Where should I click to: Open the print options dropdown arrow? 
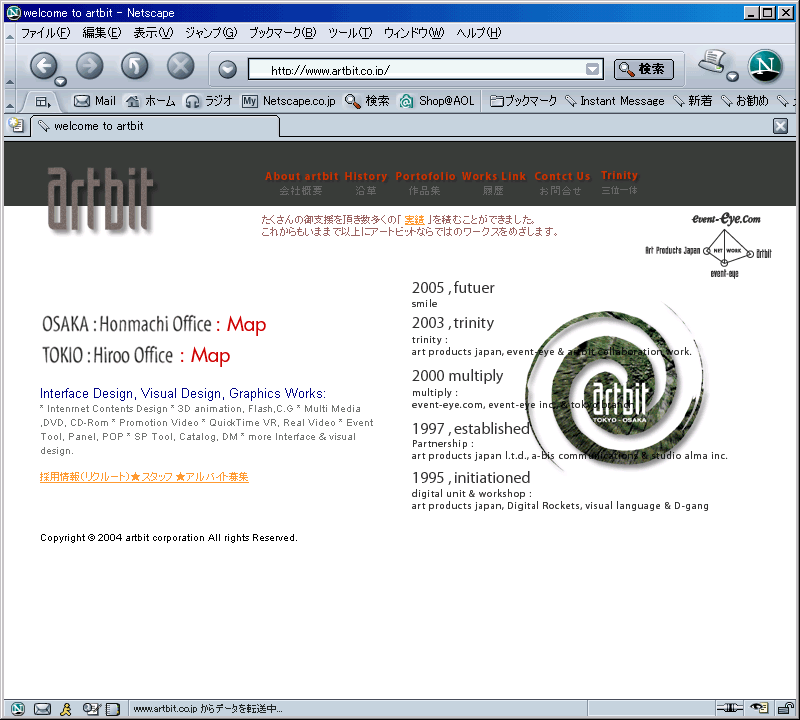733,77
